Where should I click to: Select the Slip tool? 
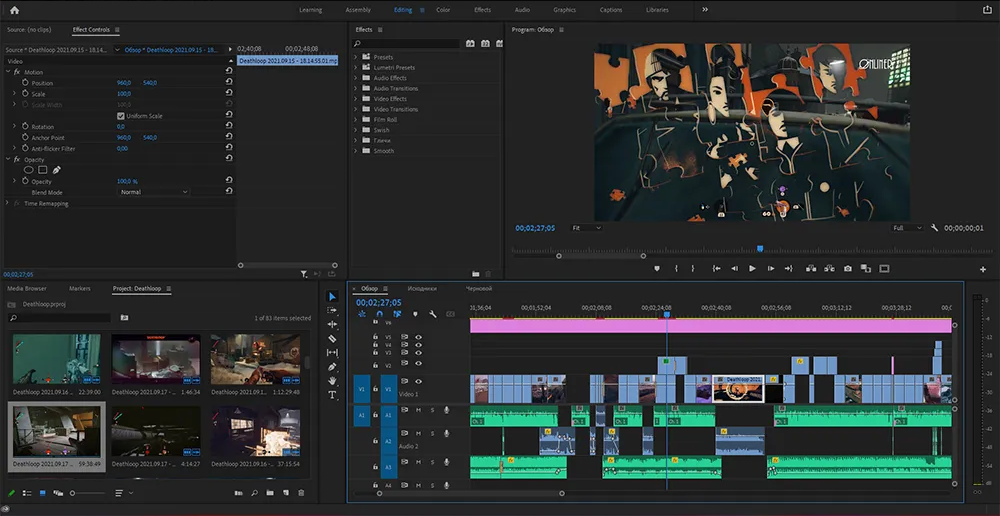[332, 353]
